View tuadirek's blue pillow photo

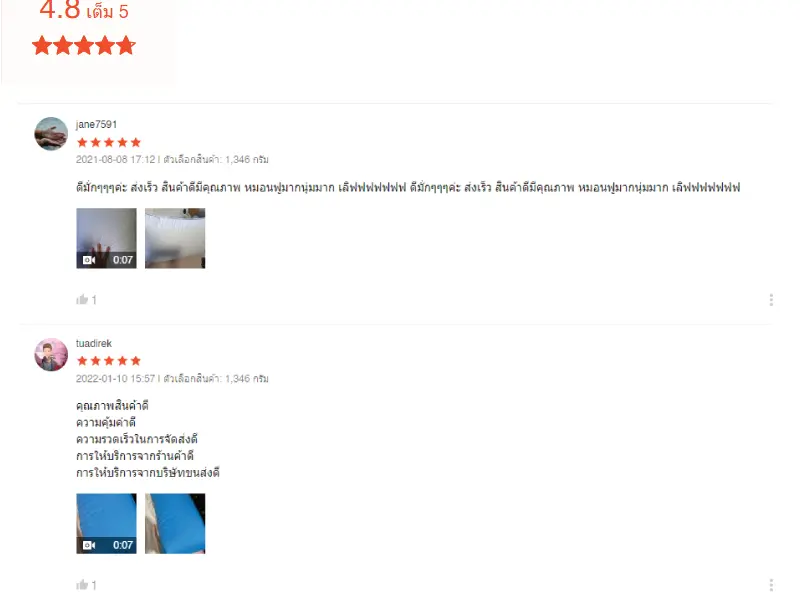click(175, 523)
